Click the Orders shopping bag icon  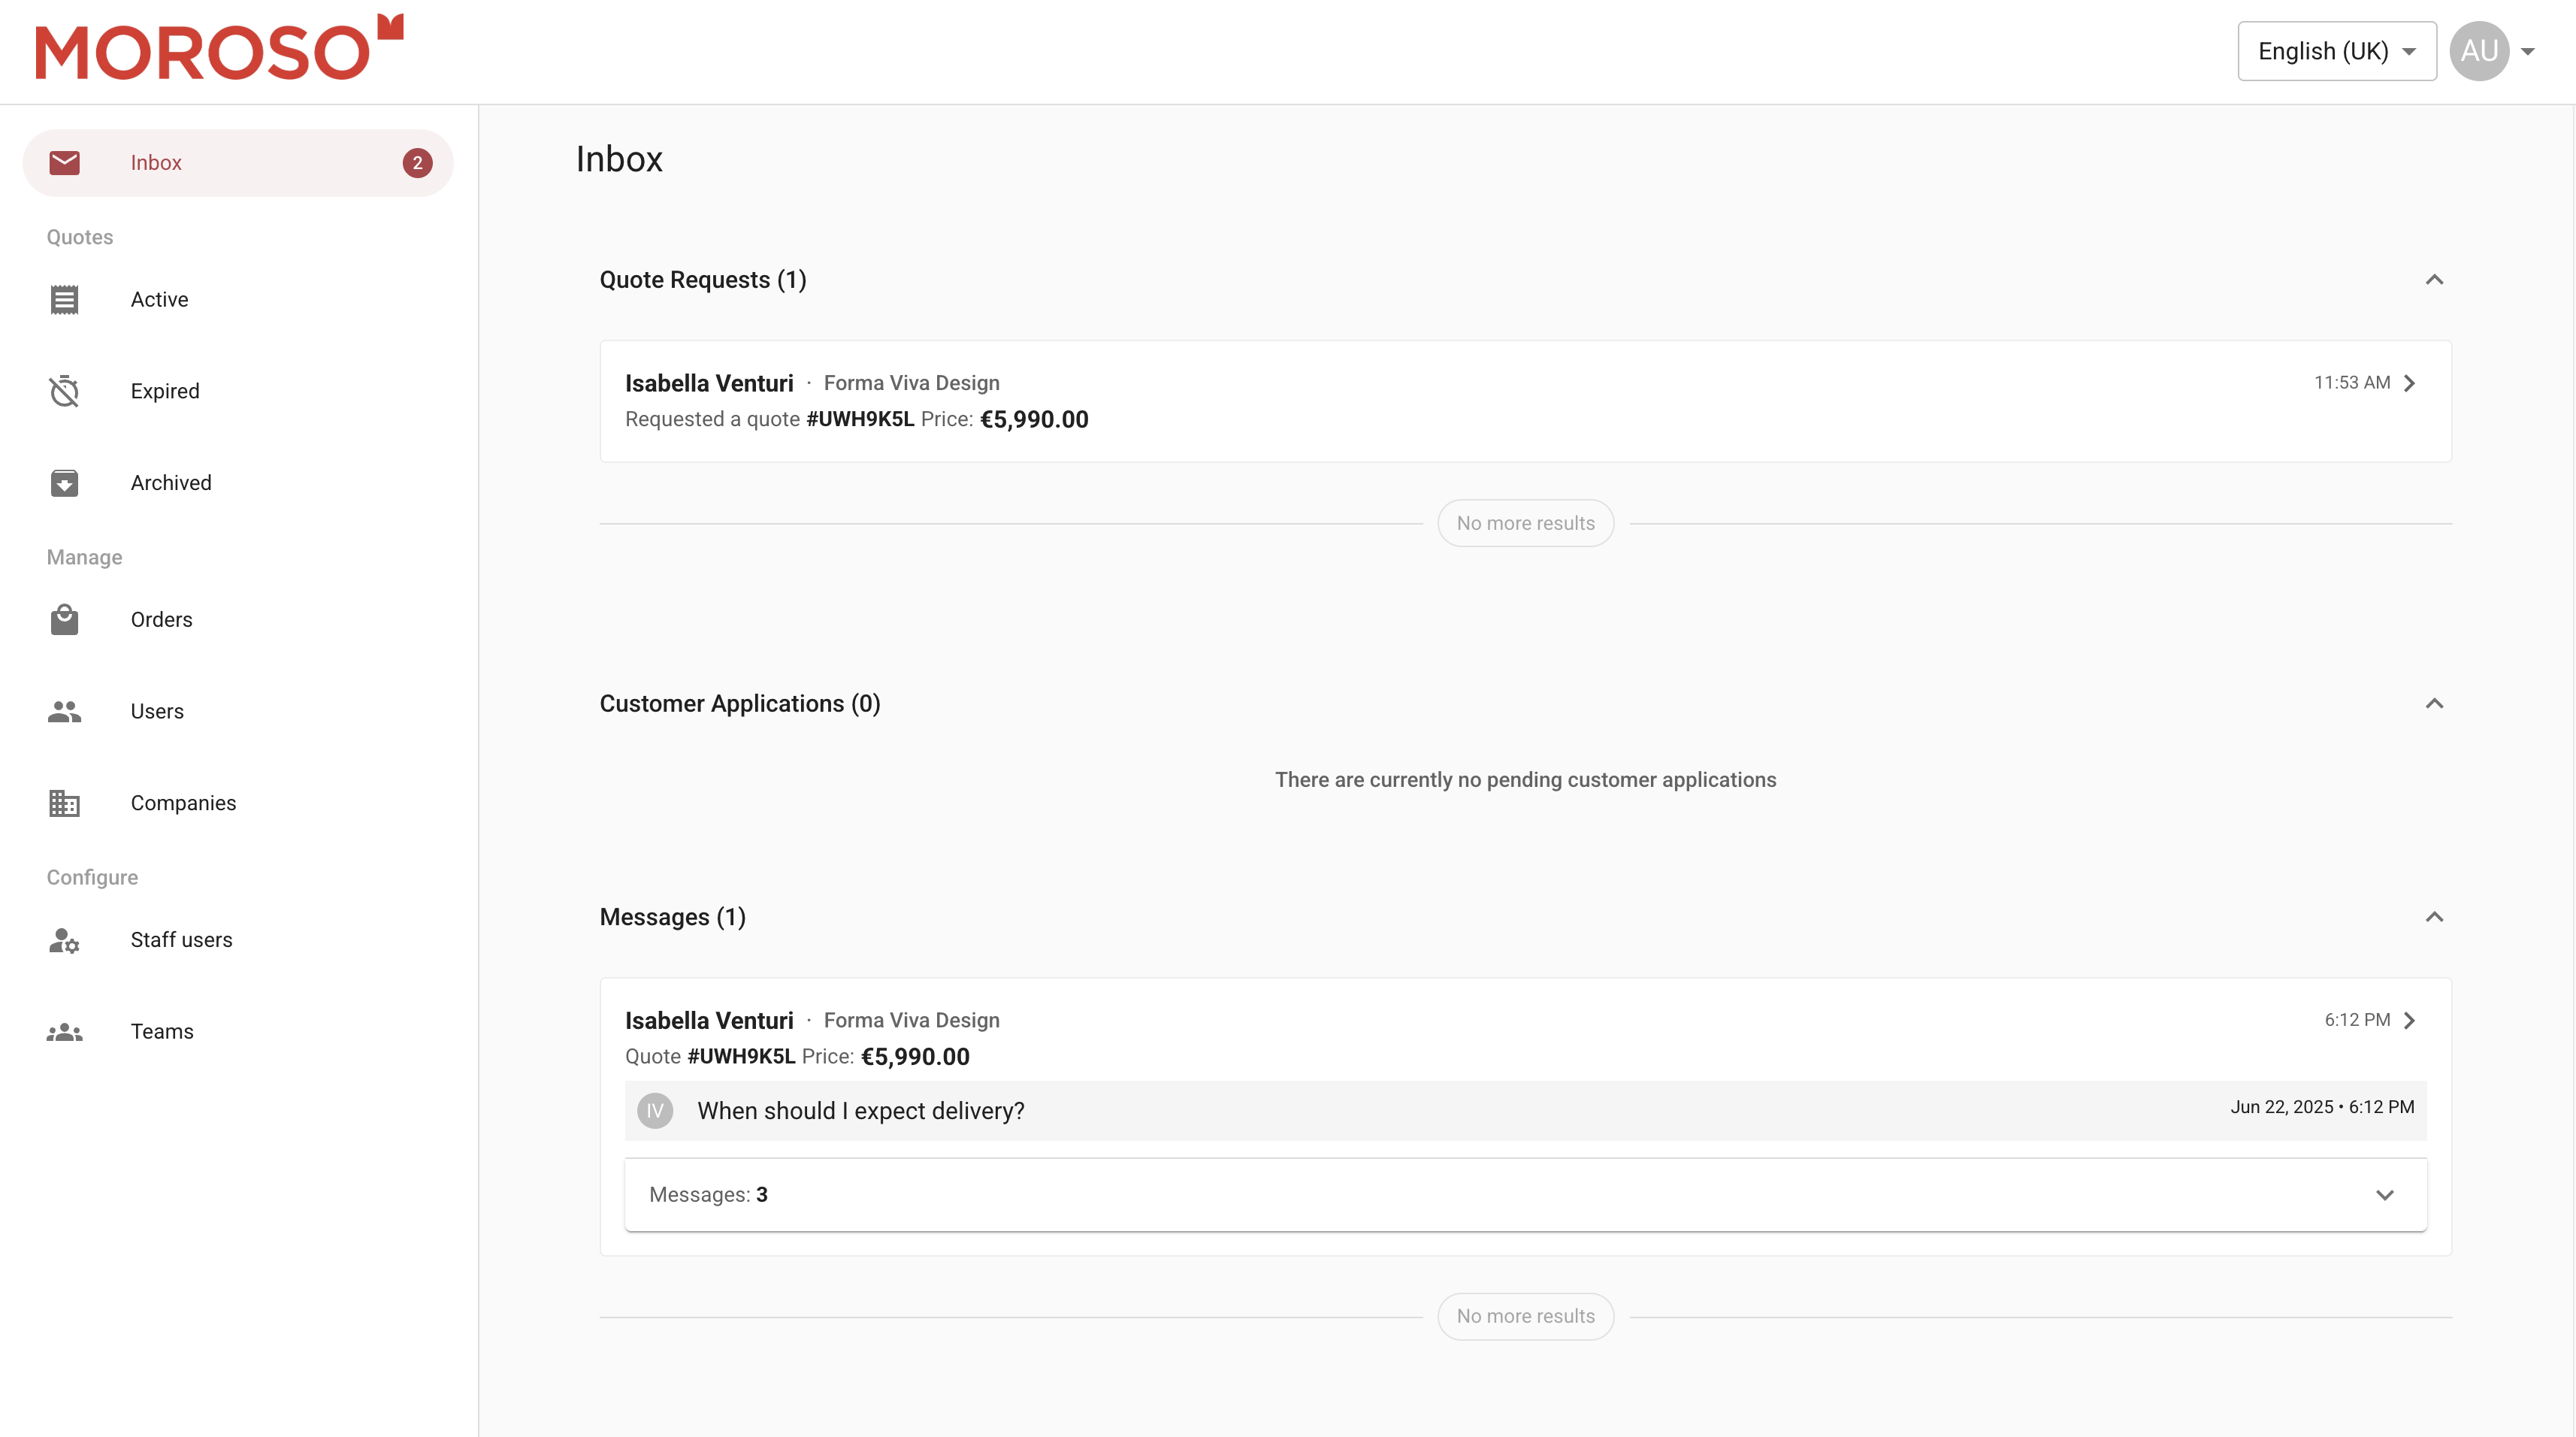(64, 619)
